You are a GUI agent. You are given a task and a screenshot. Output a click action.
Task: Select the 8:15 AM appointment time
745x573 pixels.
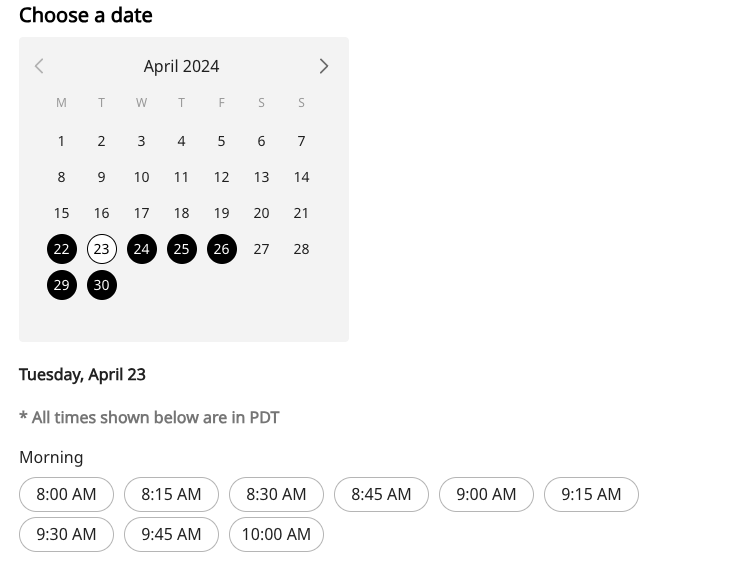pos(171,494)
